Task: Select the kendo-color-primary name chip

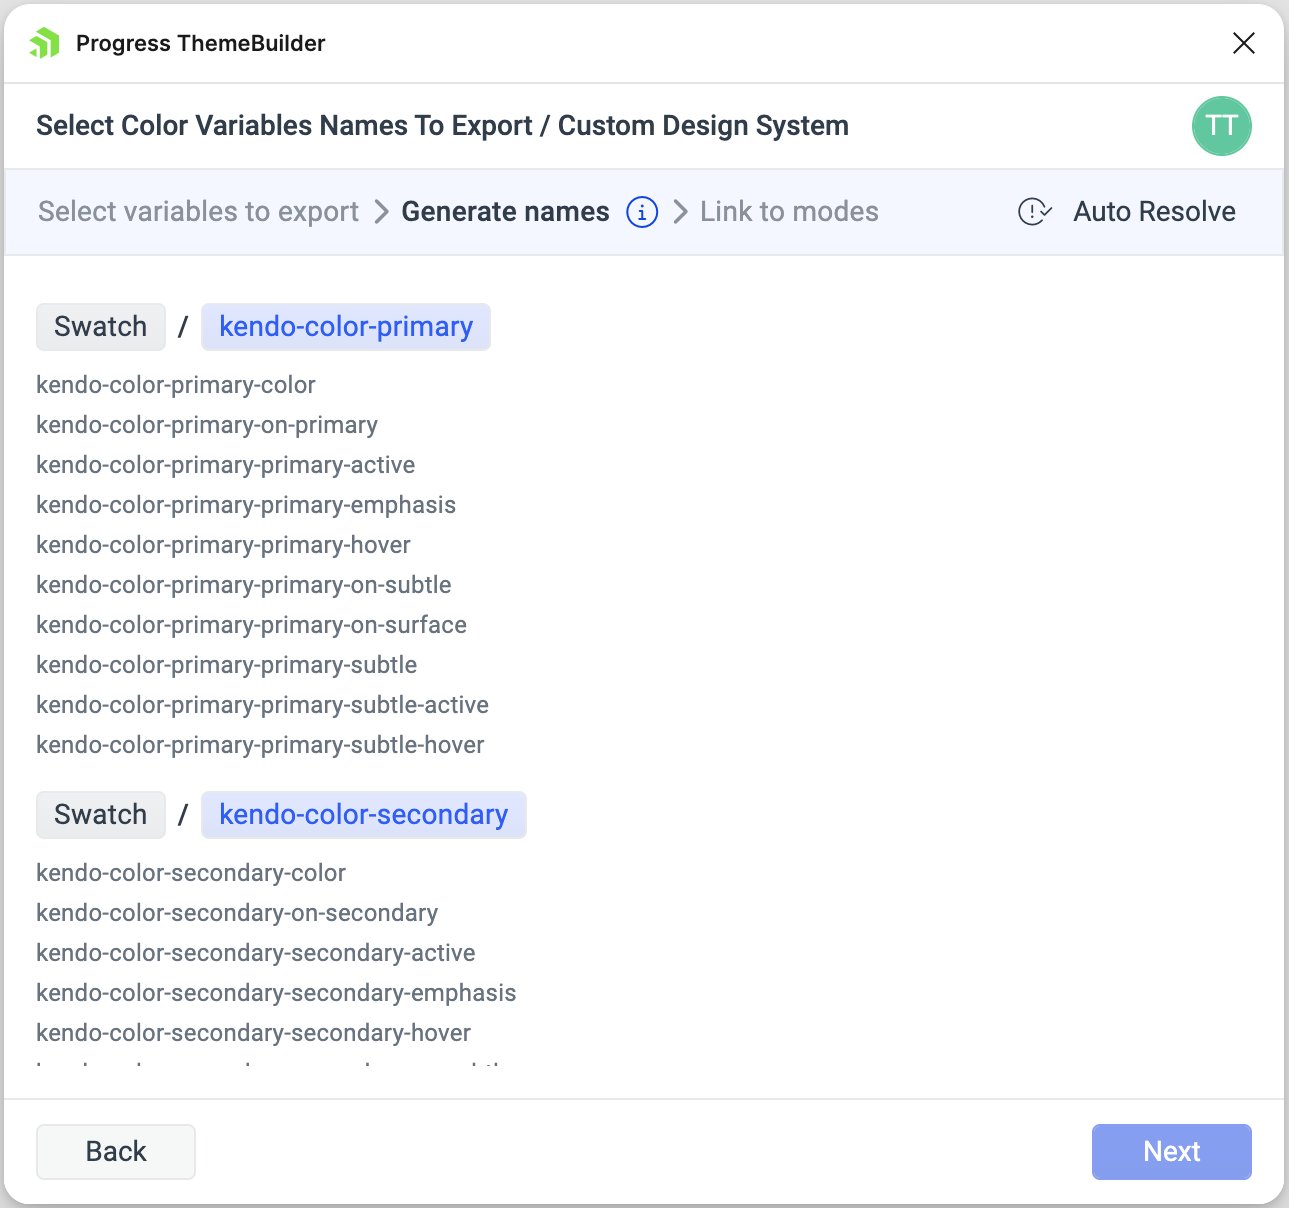Action: 346,327
